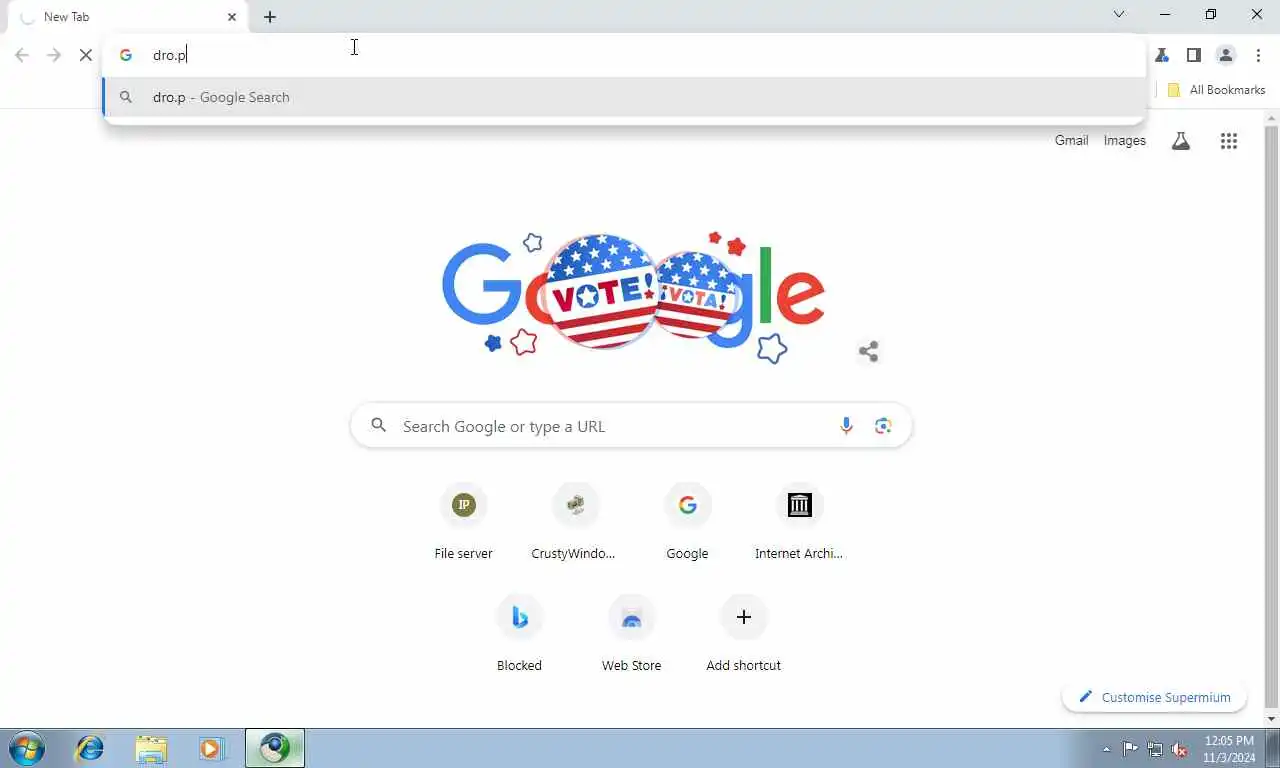The height and width of the screenshot is (768, 1280).
Task: Open a new tab with plus button
Action: click(x=270, y=17)
